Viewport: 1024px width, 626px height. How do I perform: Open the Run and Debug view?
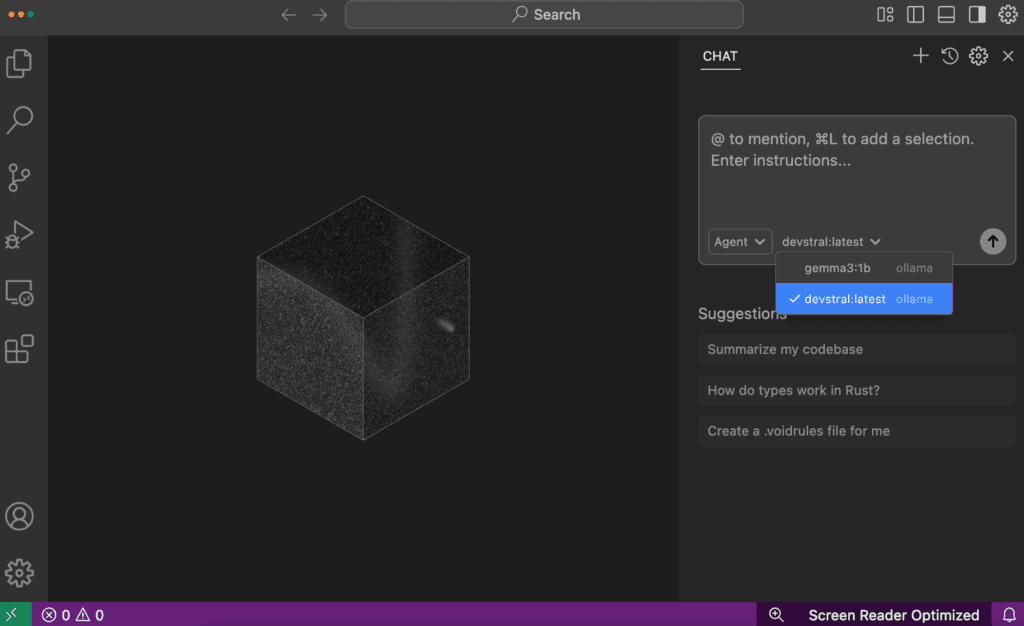click(19, 235)
